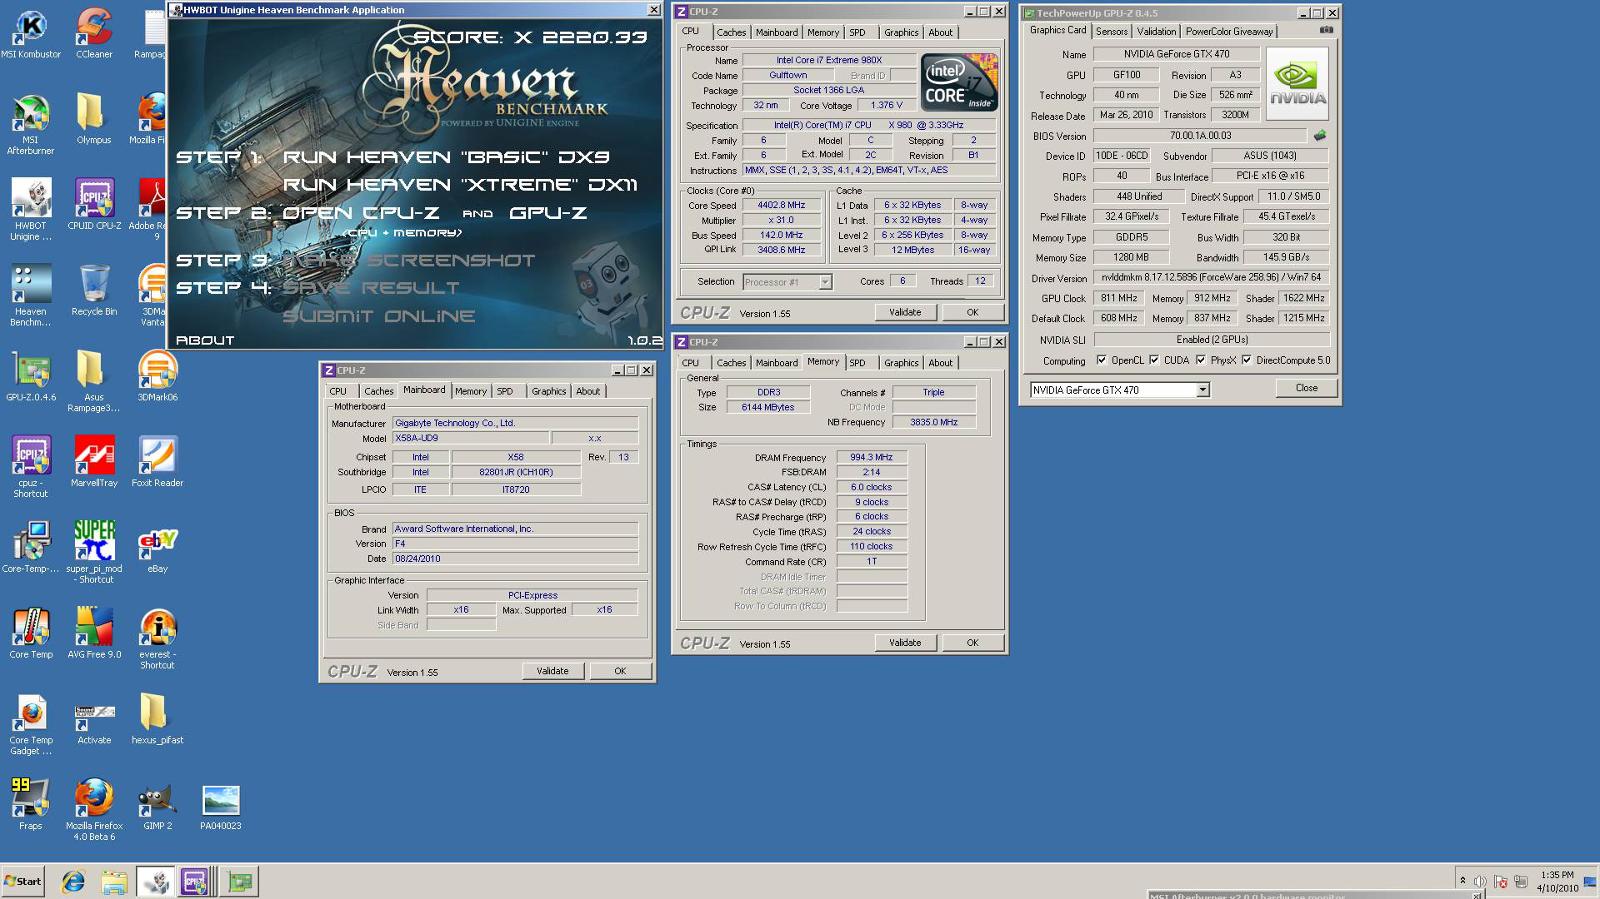Screen dimensions: 1600x899
Task: Open Graphics tab in mainboard CPU-Z window
Action: click(548, 391)
